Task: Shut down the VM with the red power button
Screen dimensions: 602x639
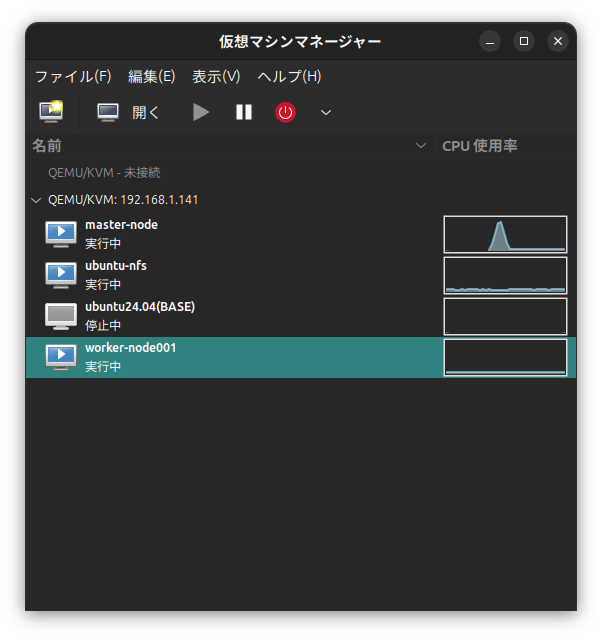Action: [x=285, y=112]
